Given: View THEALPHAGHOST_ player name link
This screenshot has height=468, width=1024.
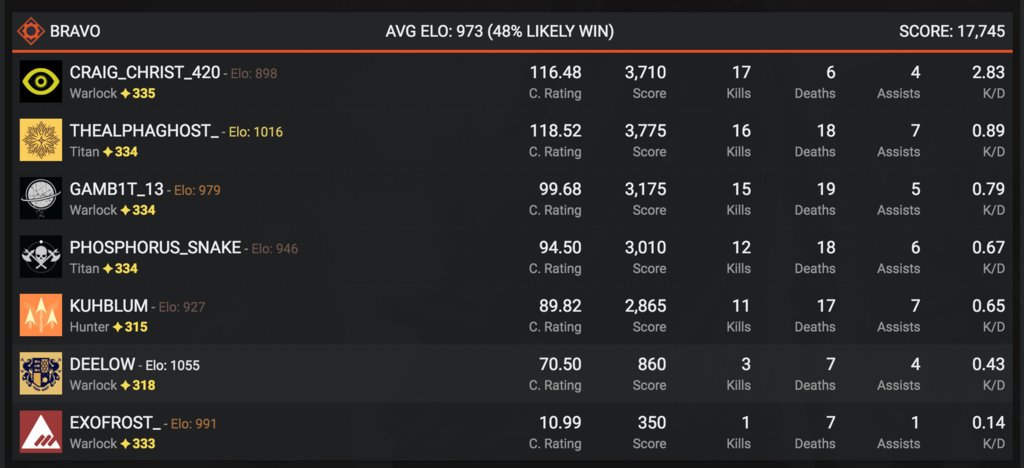Looking at the screenshot, I should 144,131.
